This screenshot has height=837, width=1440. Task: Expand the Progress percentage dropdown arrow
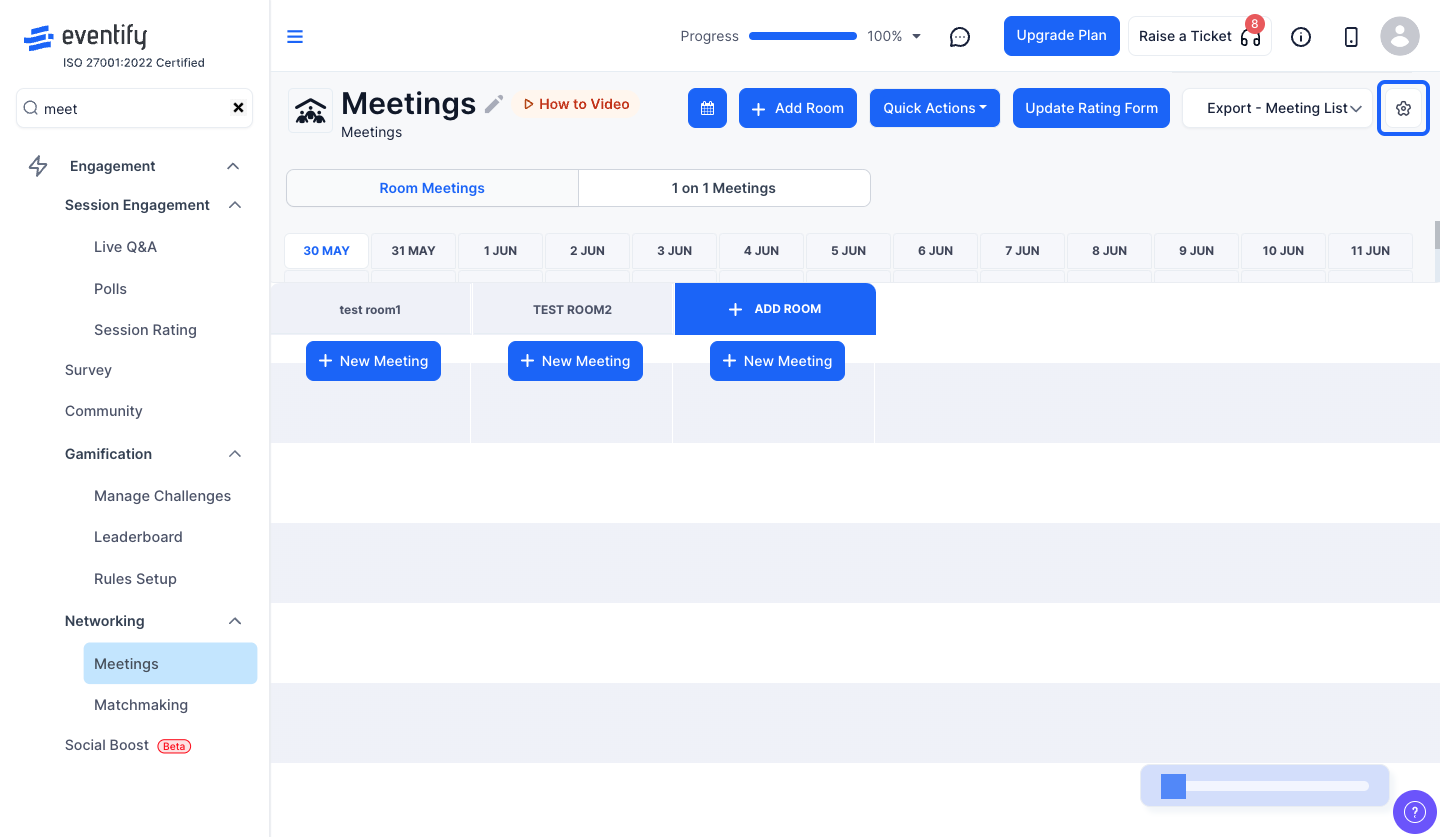pos(916,37)
